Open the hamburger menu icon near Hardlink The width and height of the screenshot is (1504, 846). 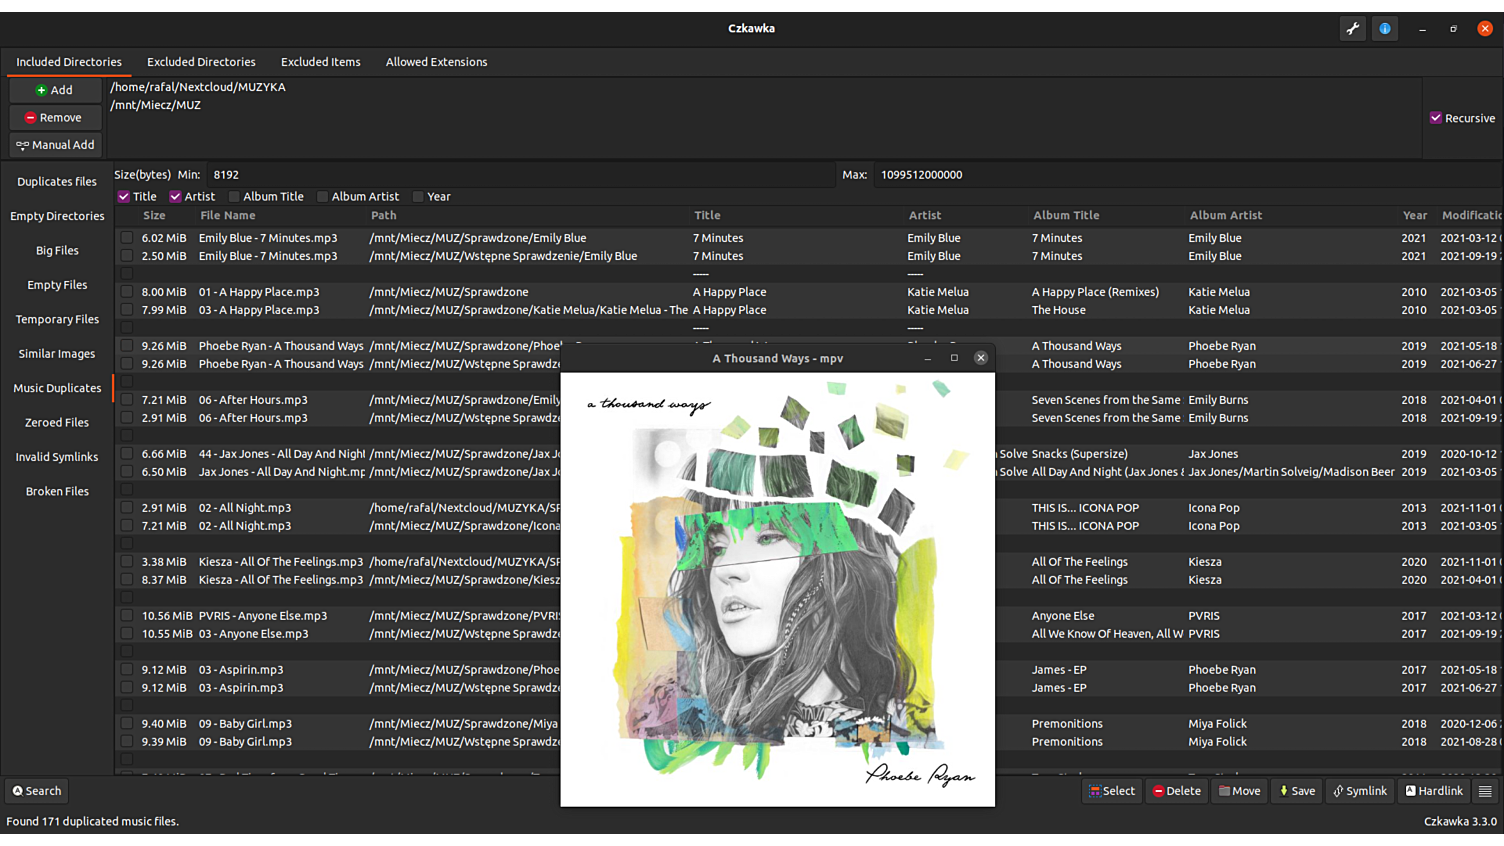point(1485,791)
